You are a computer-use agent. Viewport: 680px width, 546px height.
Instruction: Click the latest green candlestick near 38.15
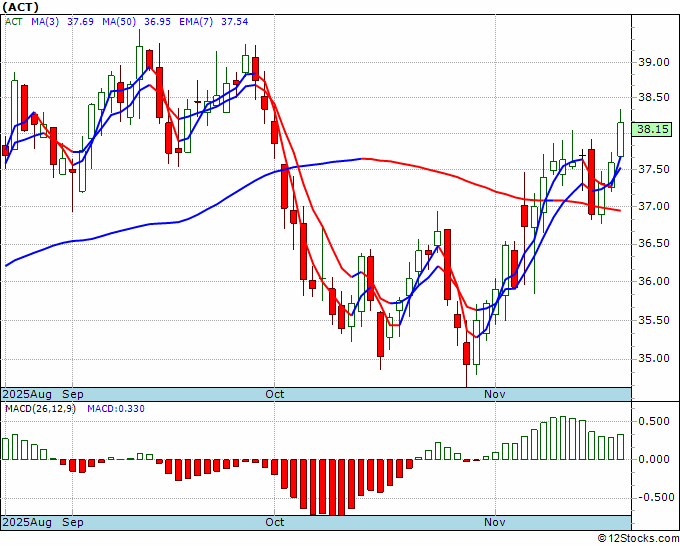click(621, 139)
